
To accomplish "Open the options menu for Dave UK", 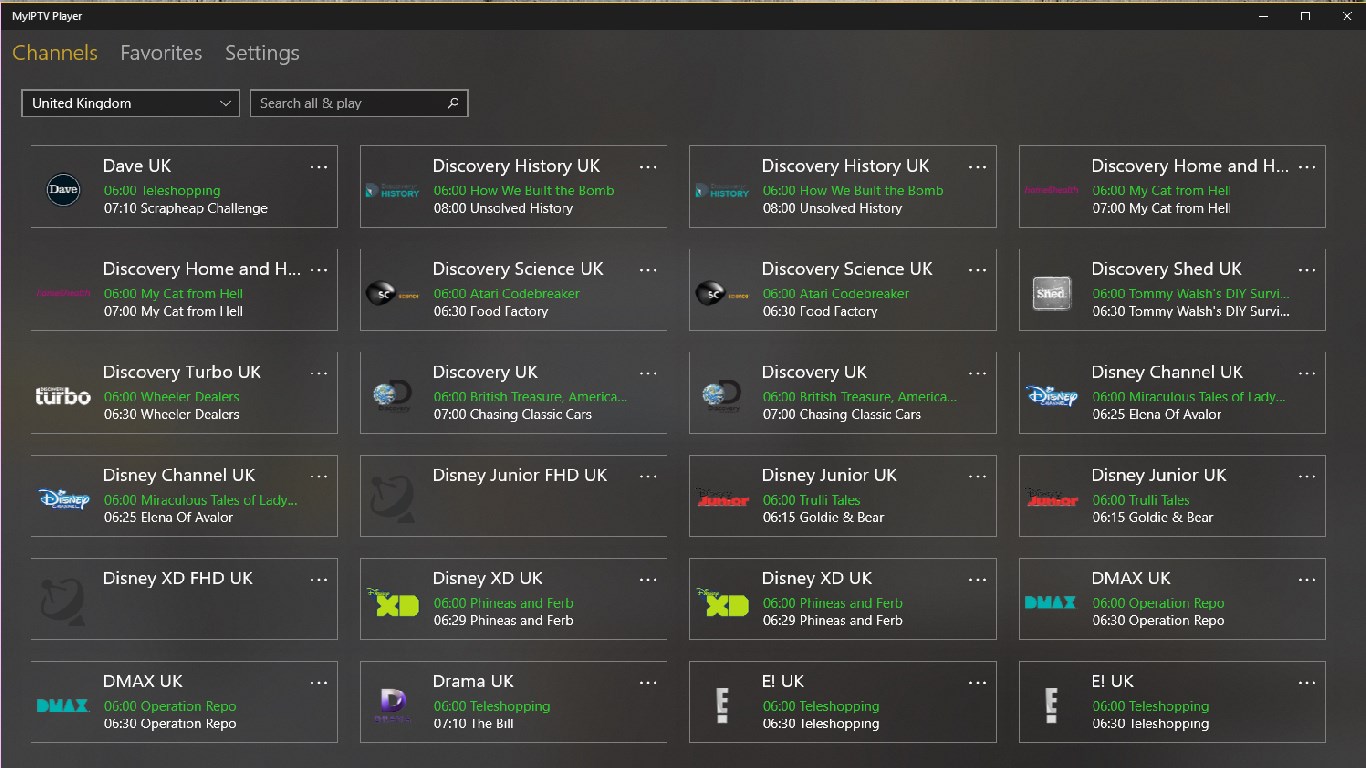I will coord(318,166).
